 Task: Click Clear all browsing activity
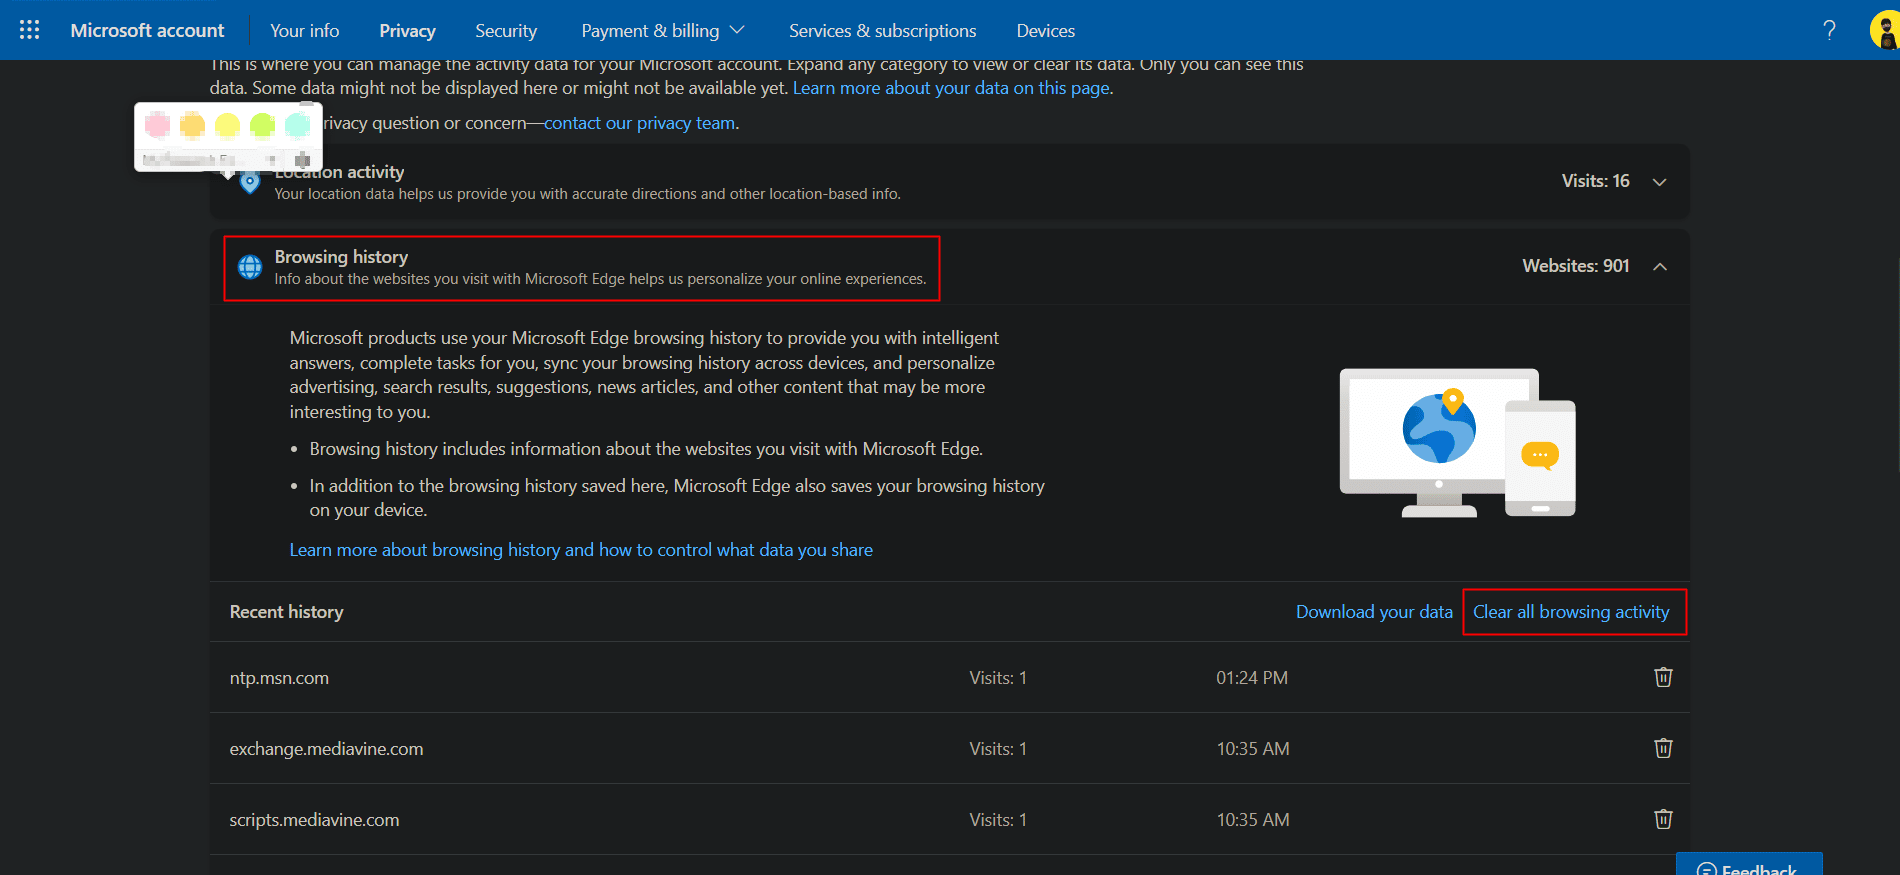(1571, 612)
